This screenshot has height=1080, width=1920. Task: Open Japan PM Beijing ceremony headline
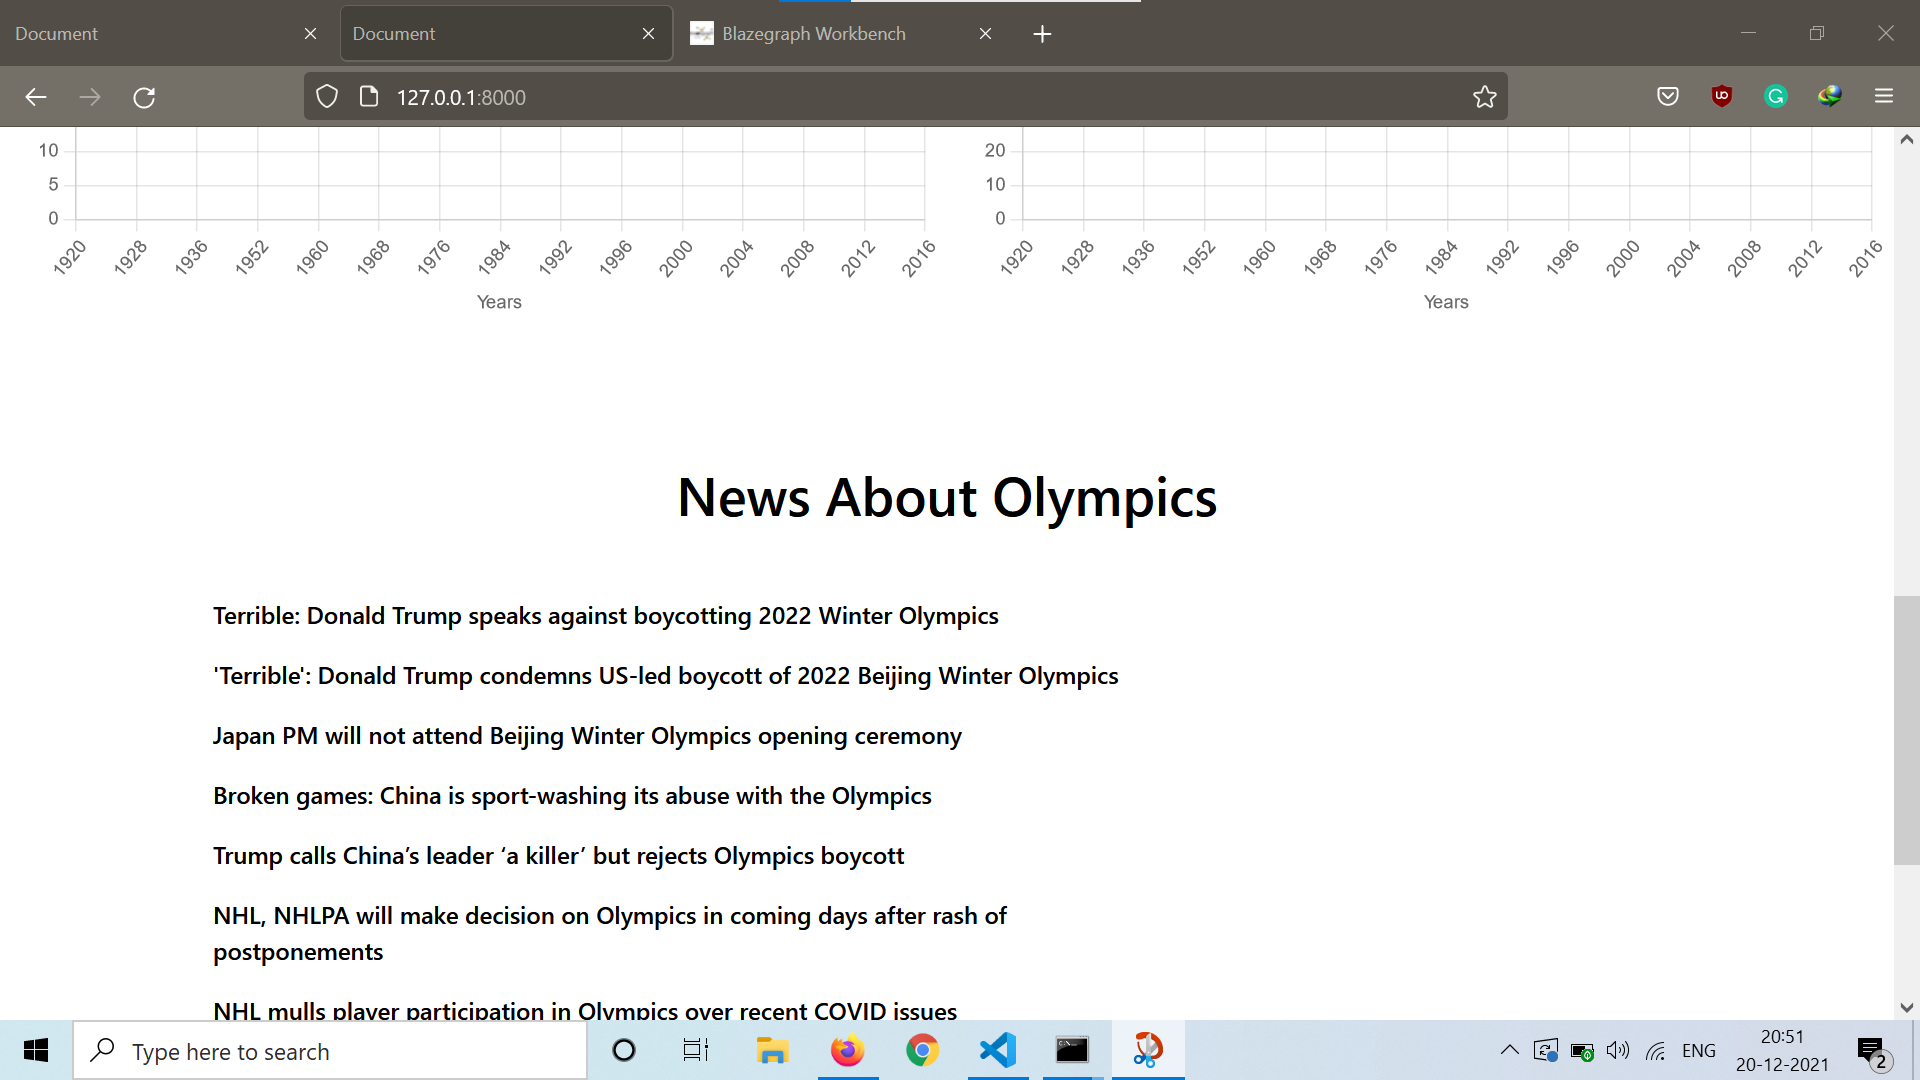pyautogui.click(x=587, y=736)
